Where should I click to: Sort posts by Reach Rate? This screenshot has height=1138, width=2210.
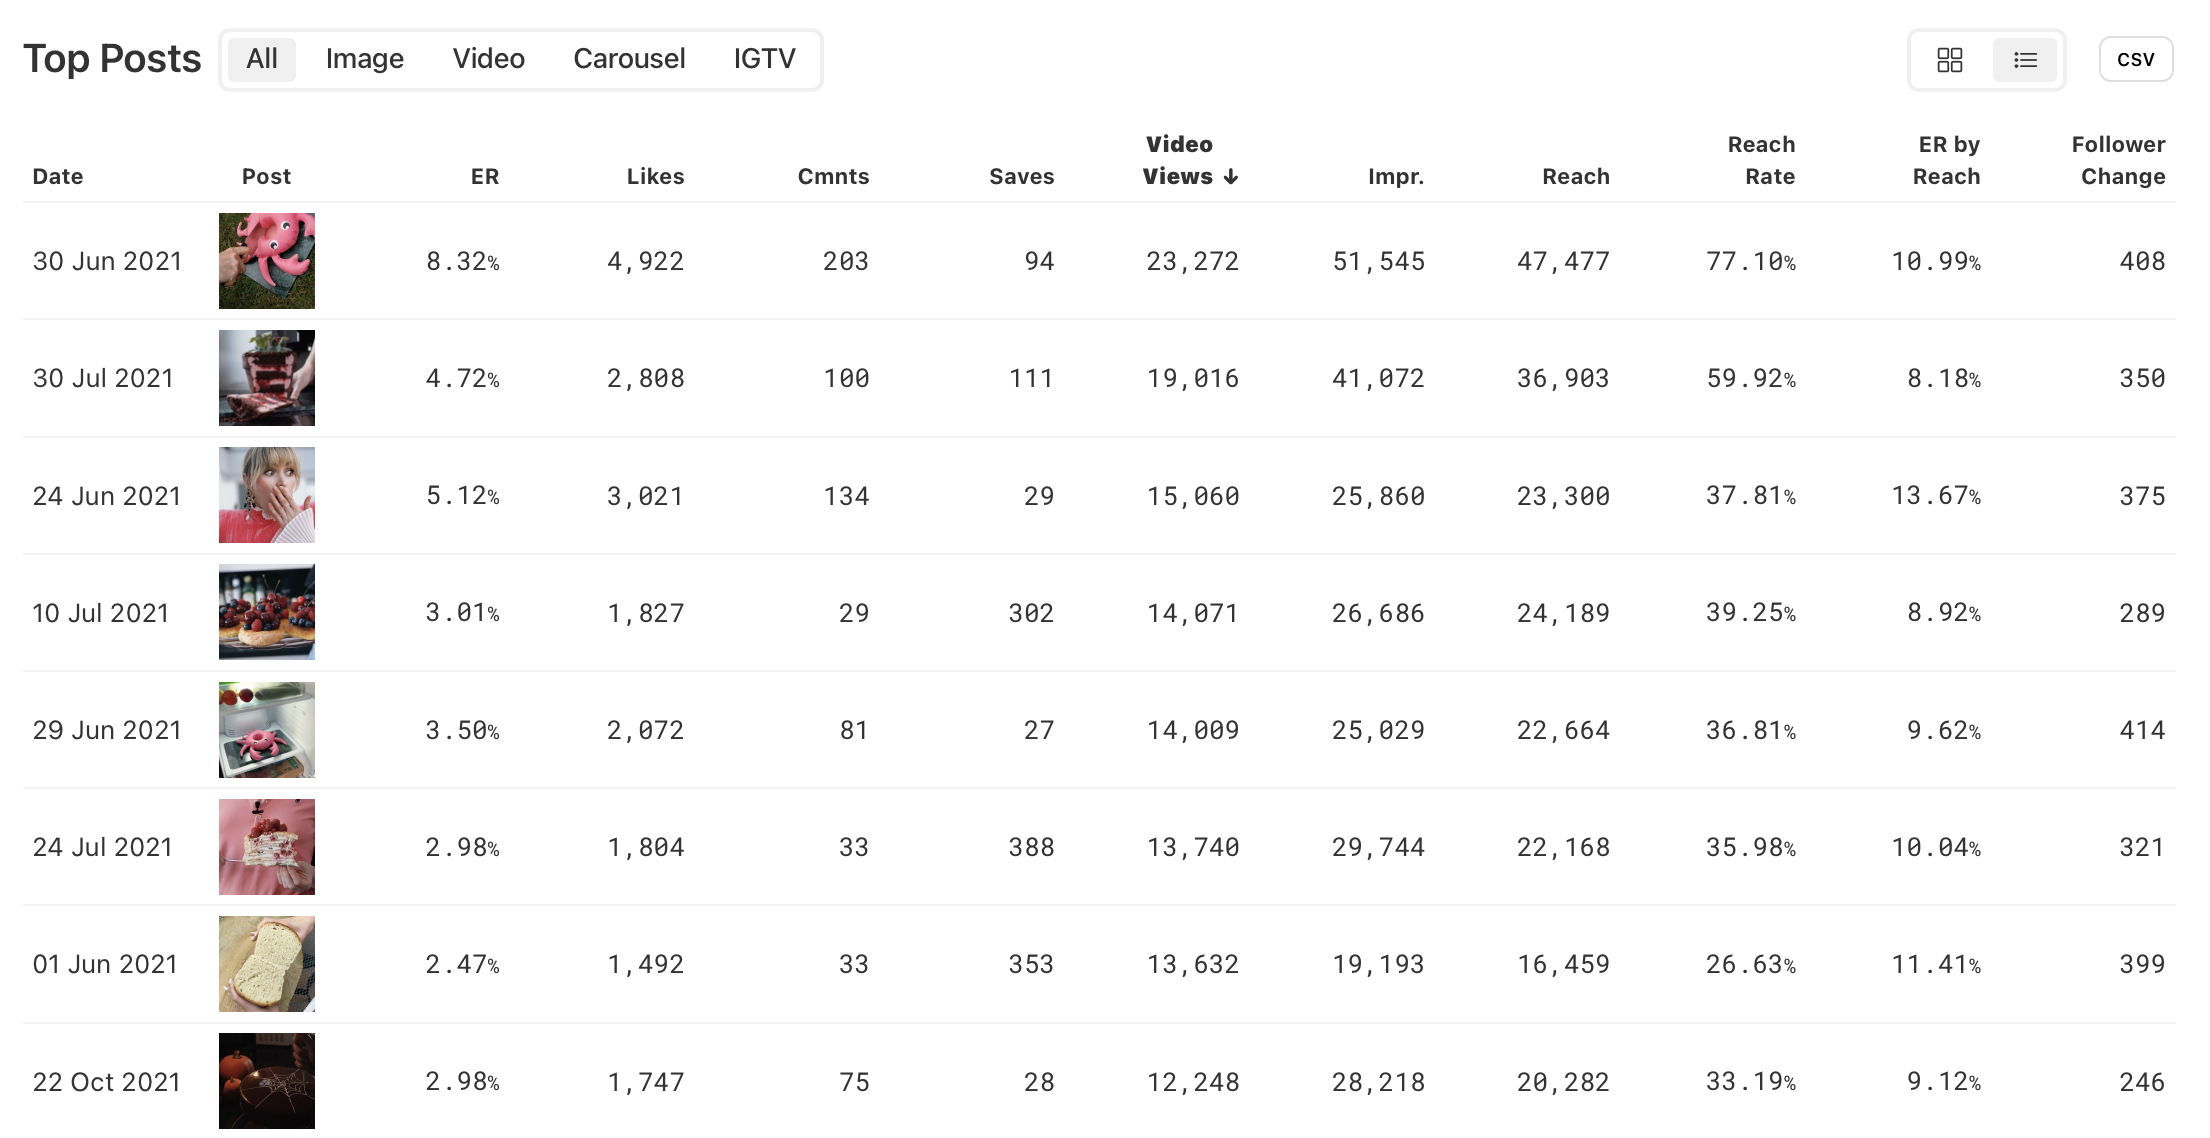[x=1761, y=160]
